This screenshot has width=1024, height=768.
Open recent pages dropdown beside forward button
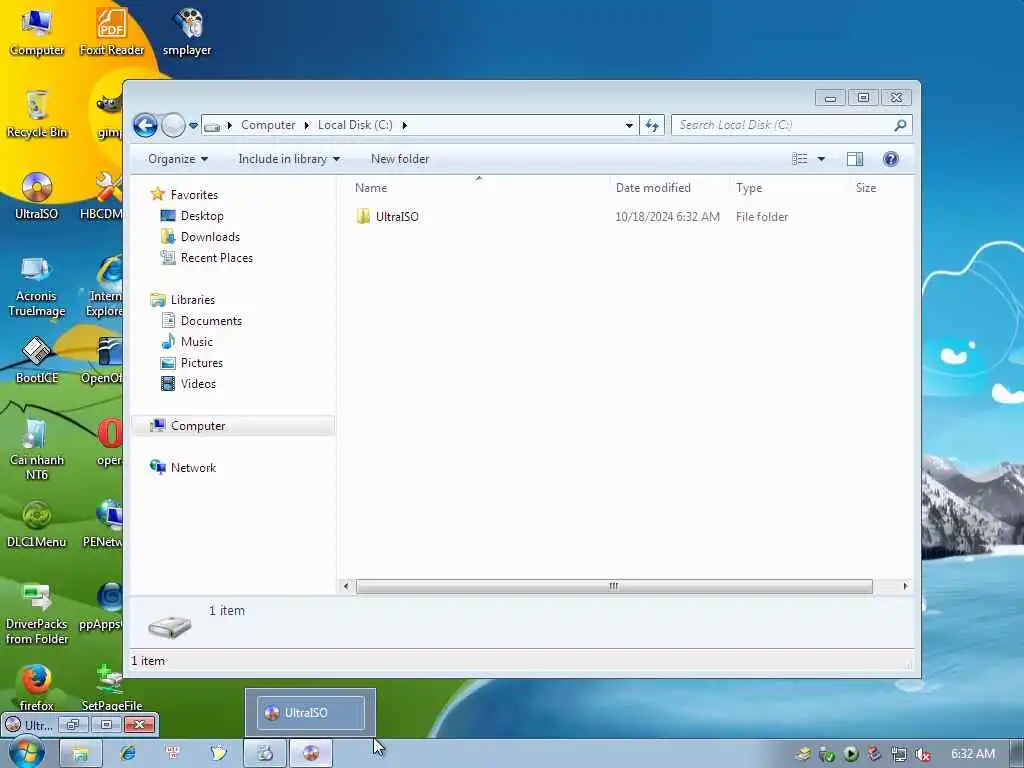(x=193, y=125)
